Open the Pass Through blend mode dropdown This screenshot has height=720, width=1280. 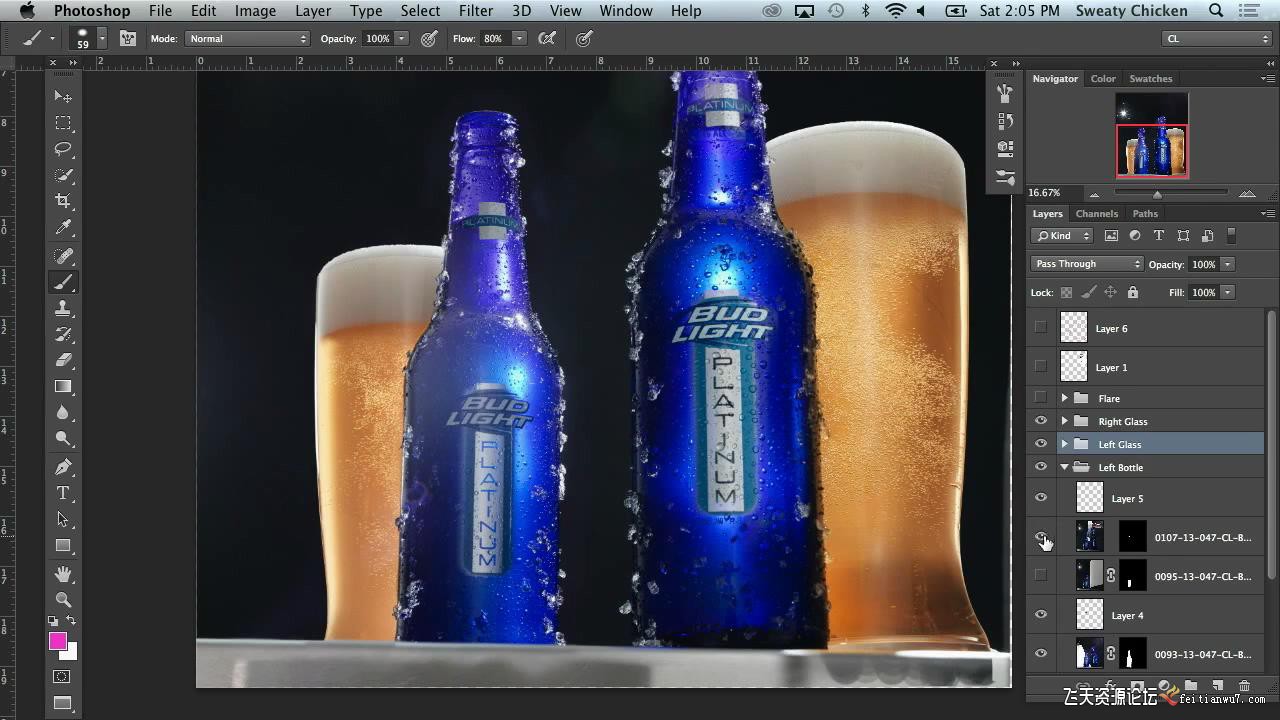(x=1087, y=264)
